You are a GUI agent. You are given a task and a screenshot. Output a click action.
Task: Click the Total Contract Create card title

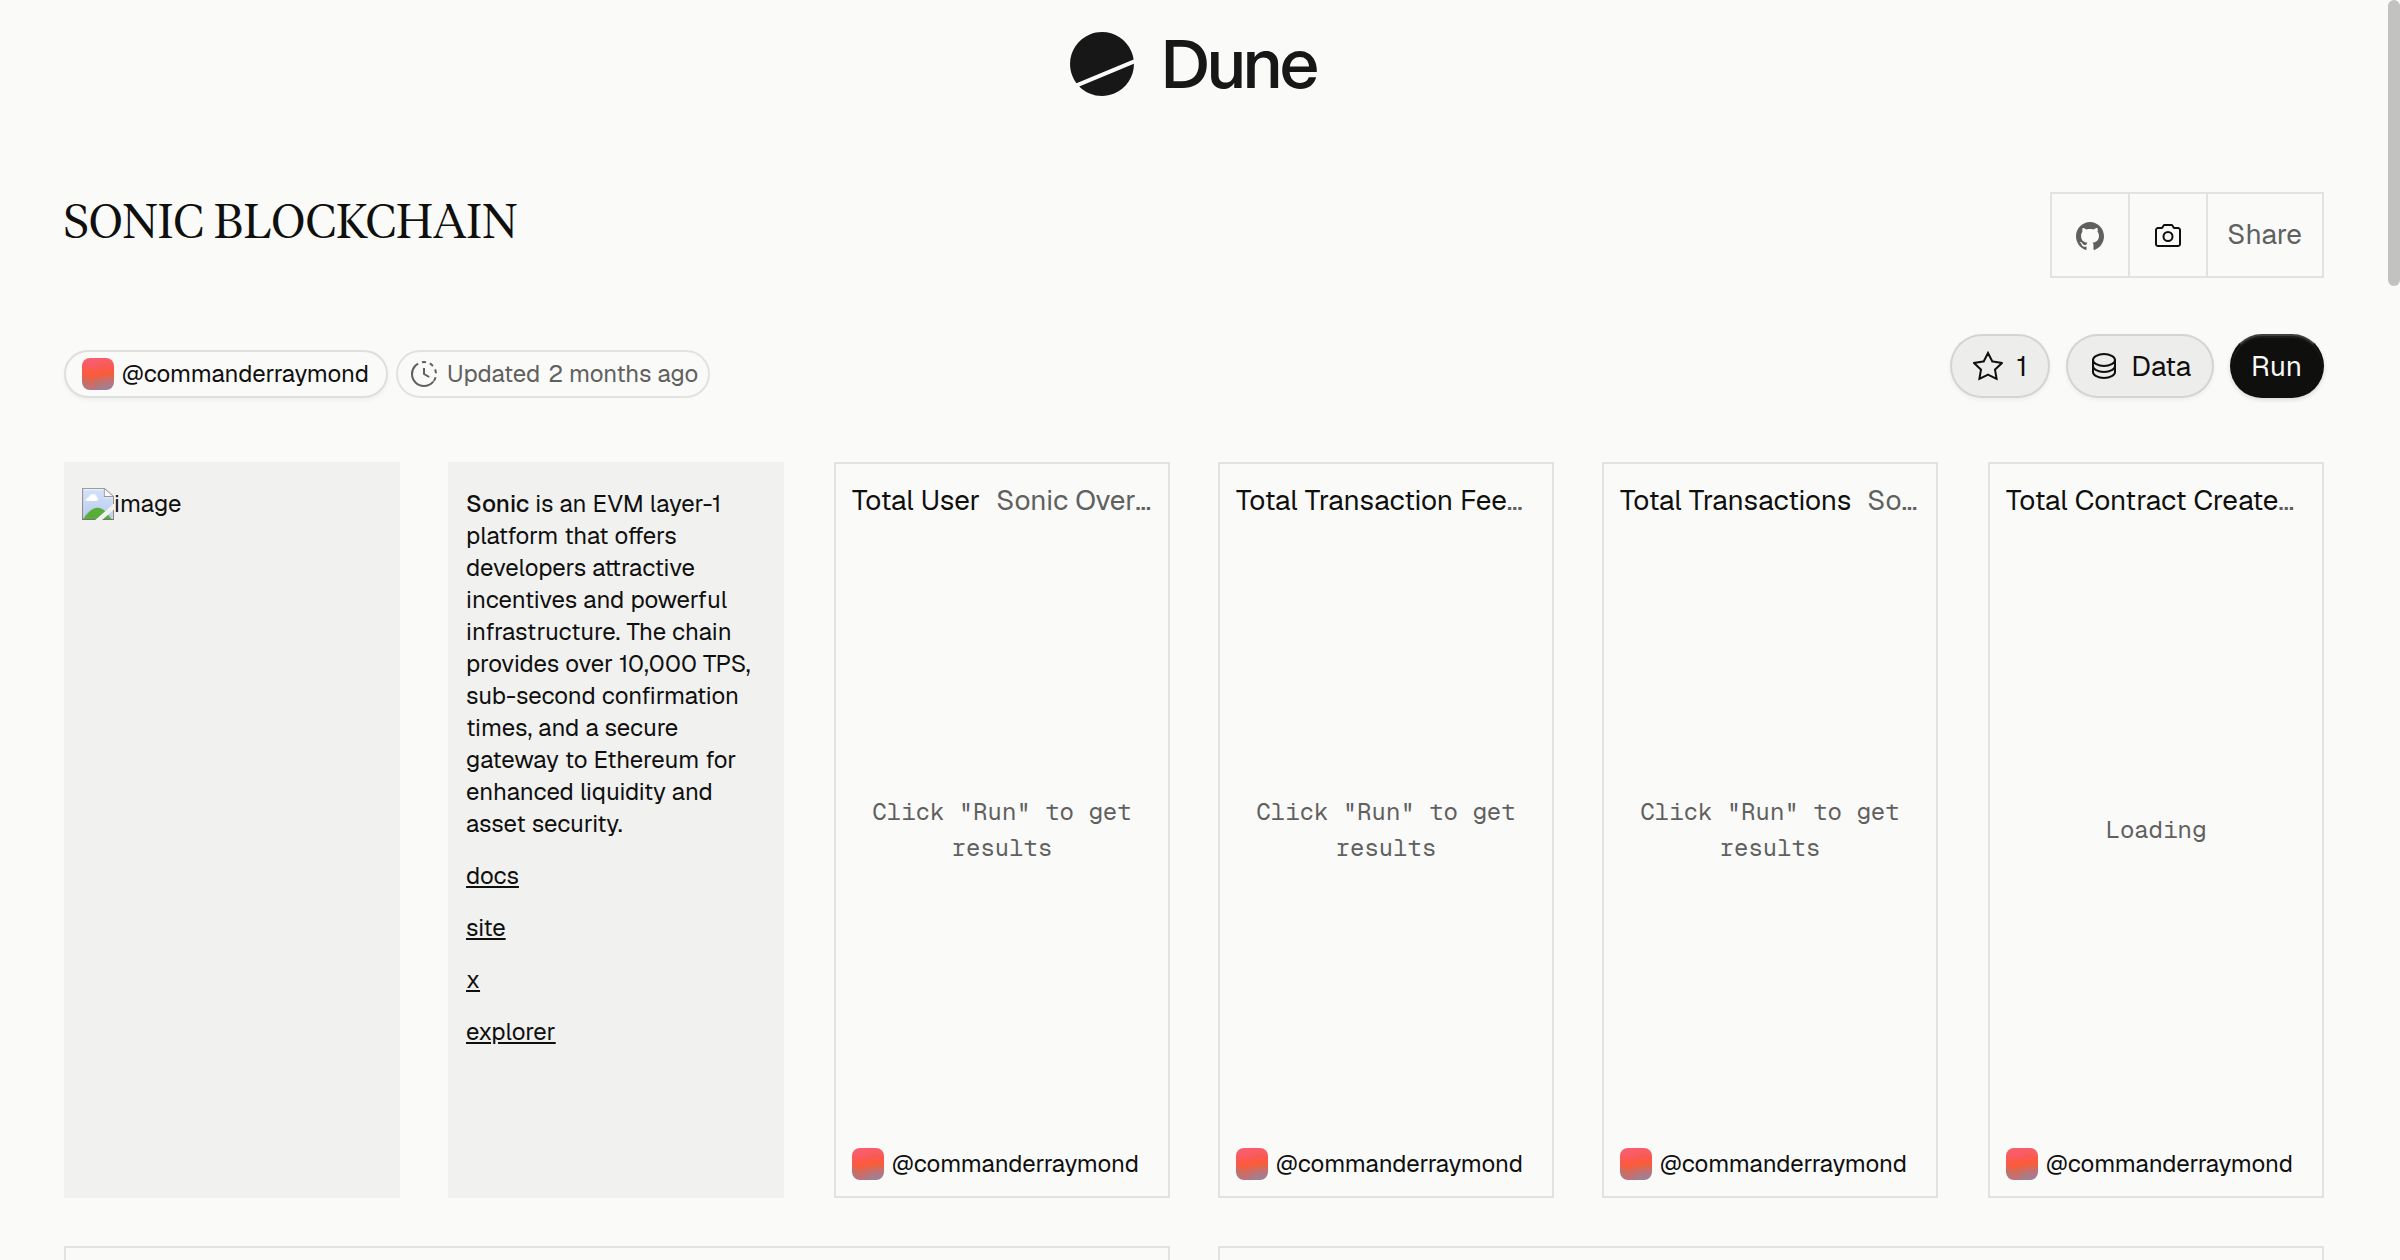pyautogui.click(x=2150, y=500)
